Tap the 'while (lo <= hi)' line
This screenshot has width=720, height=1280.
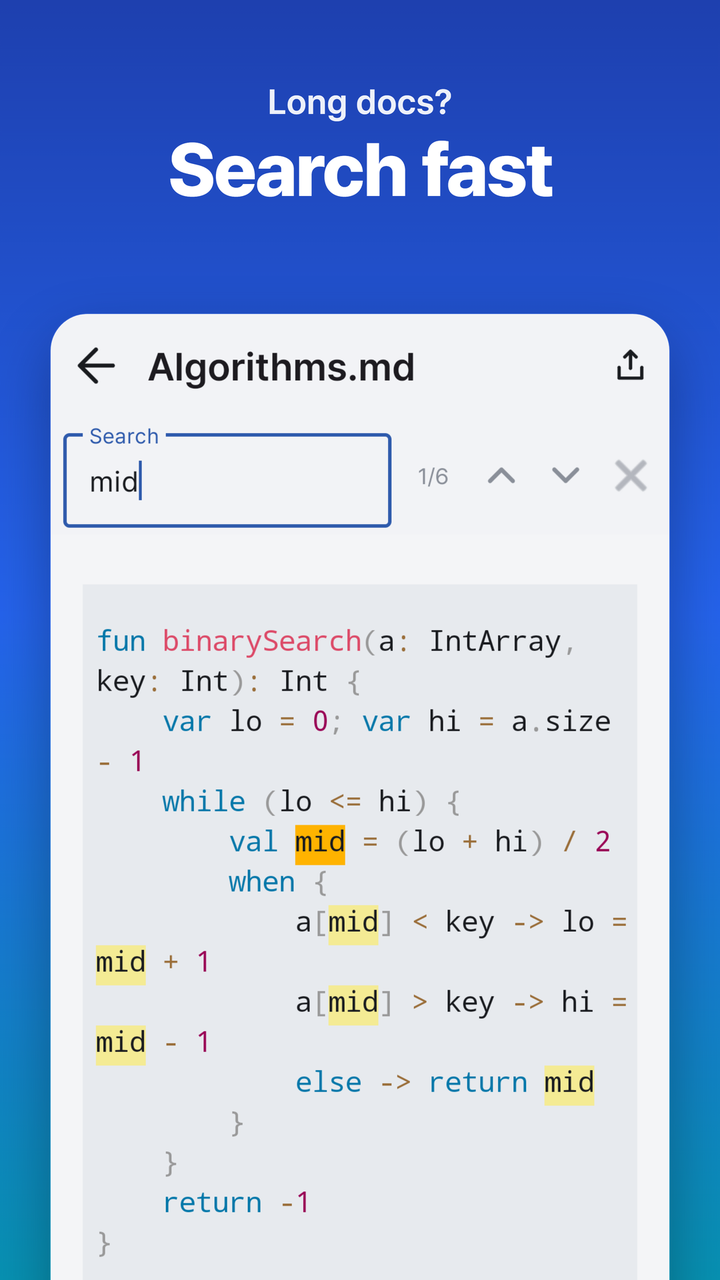point(311,802)
